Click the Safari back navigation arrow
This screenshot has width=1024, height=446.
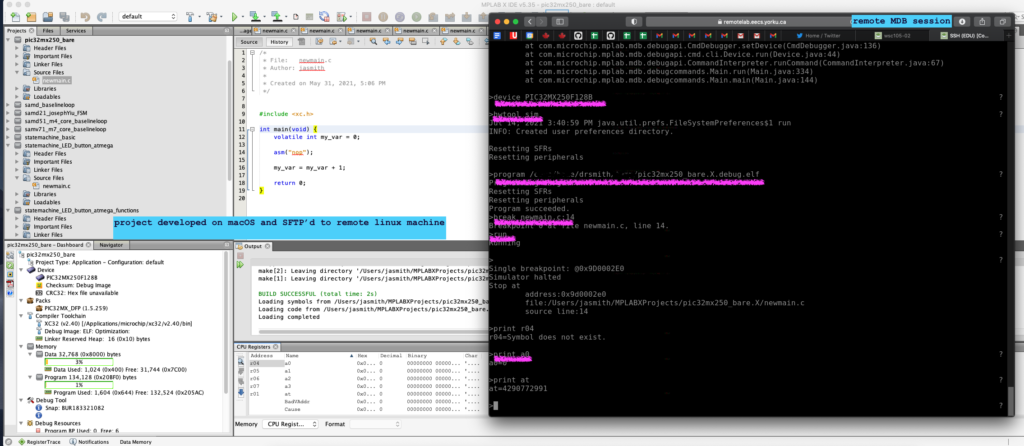(x=532, y=22)
